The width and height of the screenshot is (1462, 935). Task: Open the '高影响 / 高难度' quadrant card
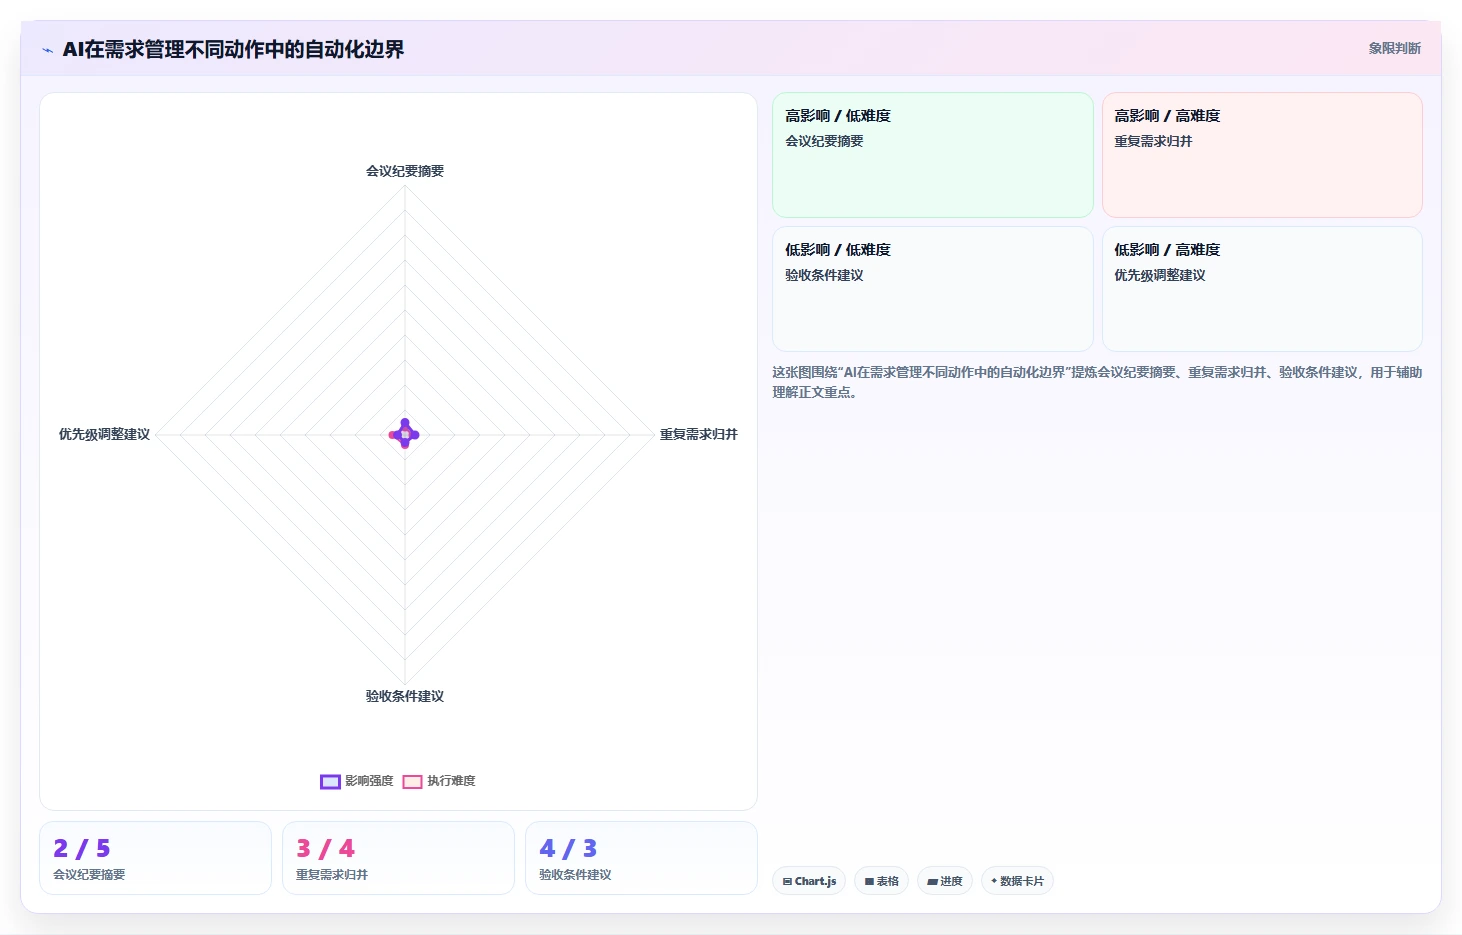pyautogui.click(x=1262, y=155)
